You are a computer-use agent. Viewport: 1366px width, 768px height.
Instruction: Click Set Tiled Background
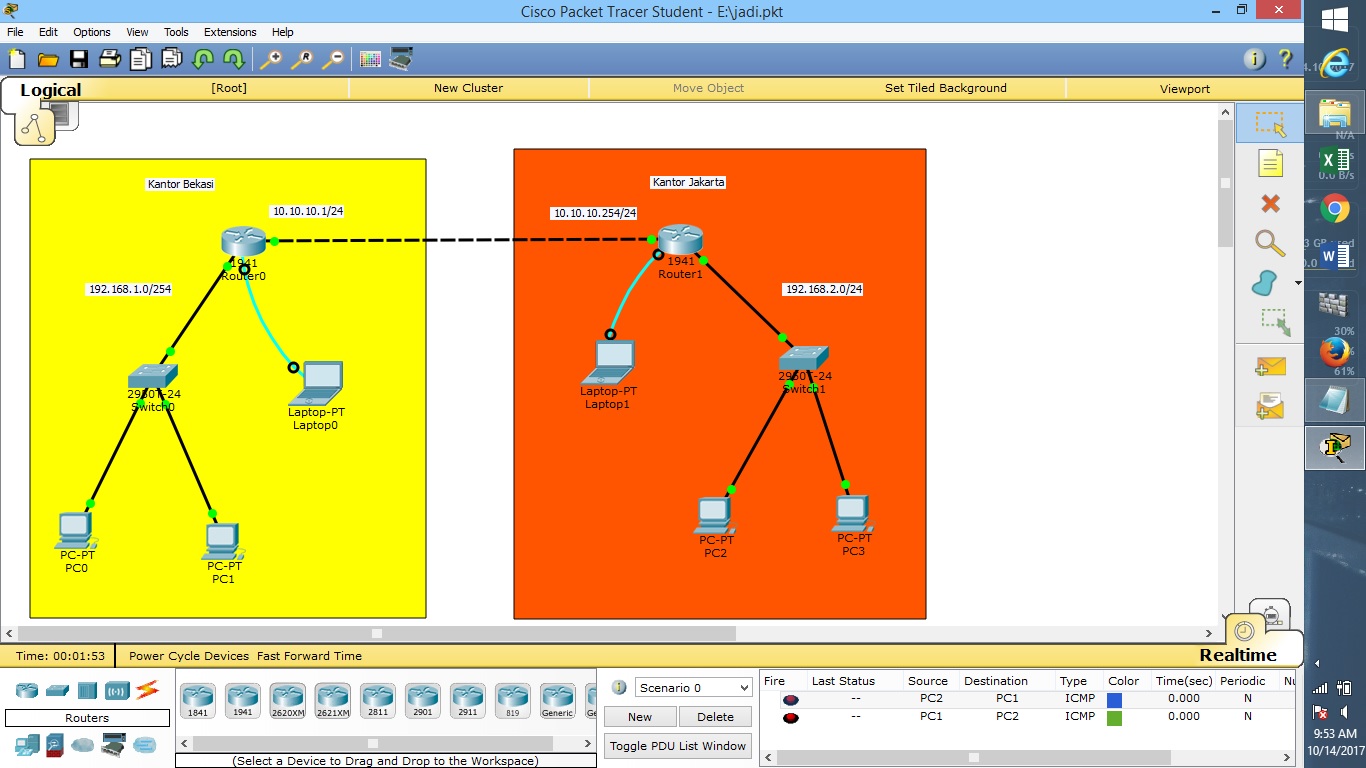[x=946, y=88]
